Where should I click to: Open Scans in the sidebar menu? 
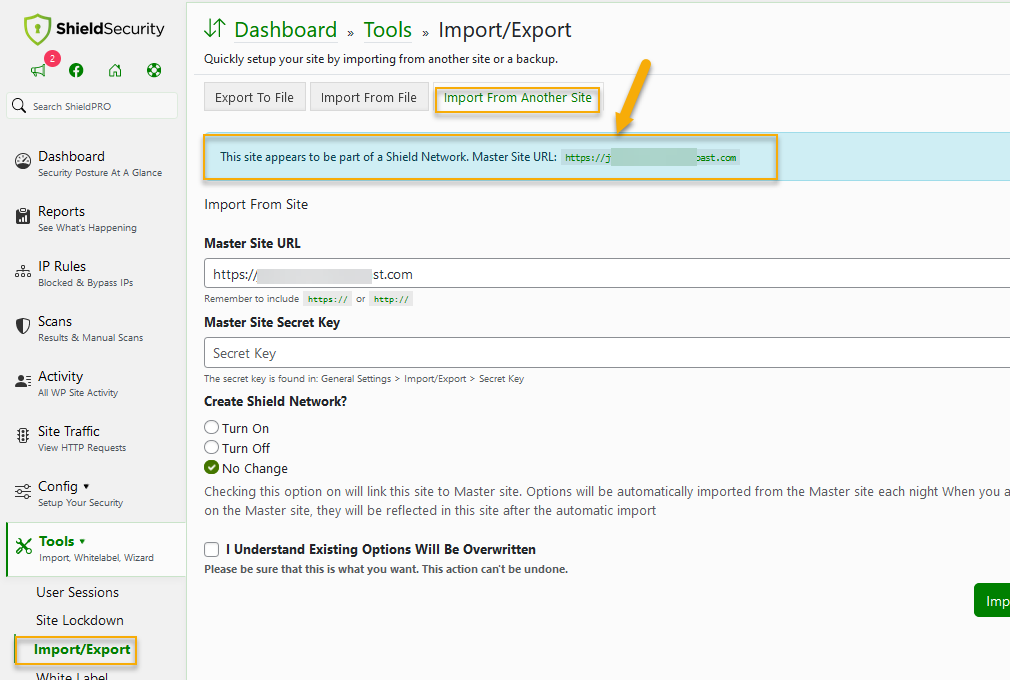(90, 328)
